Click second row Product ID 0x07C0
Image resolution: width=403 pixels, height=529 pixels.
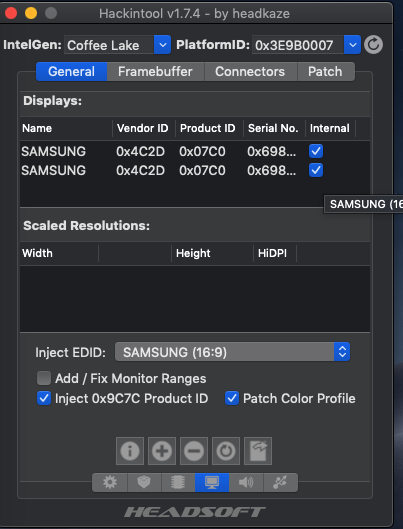[202, 170]
